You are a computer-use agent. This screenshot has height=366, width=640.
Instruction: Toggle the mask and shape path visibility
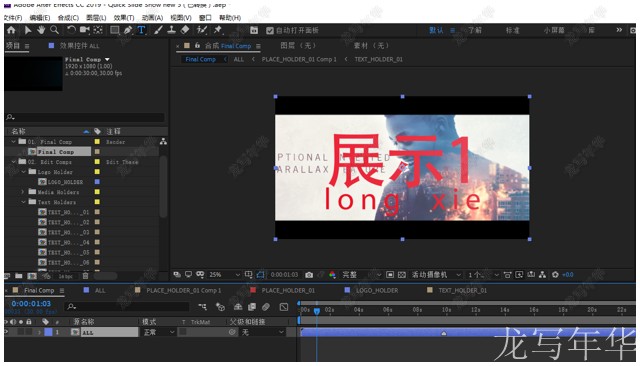(x=260, y=275)
